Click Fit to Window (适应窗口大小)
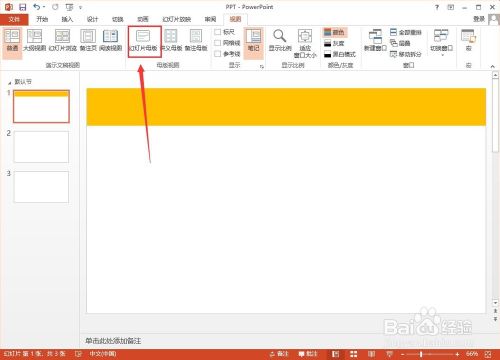This screenshot has width=500, height=360. tap(305, 43)
